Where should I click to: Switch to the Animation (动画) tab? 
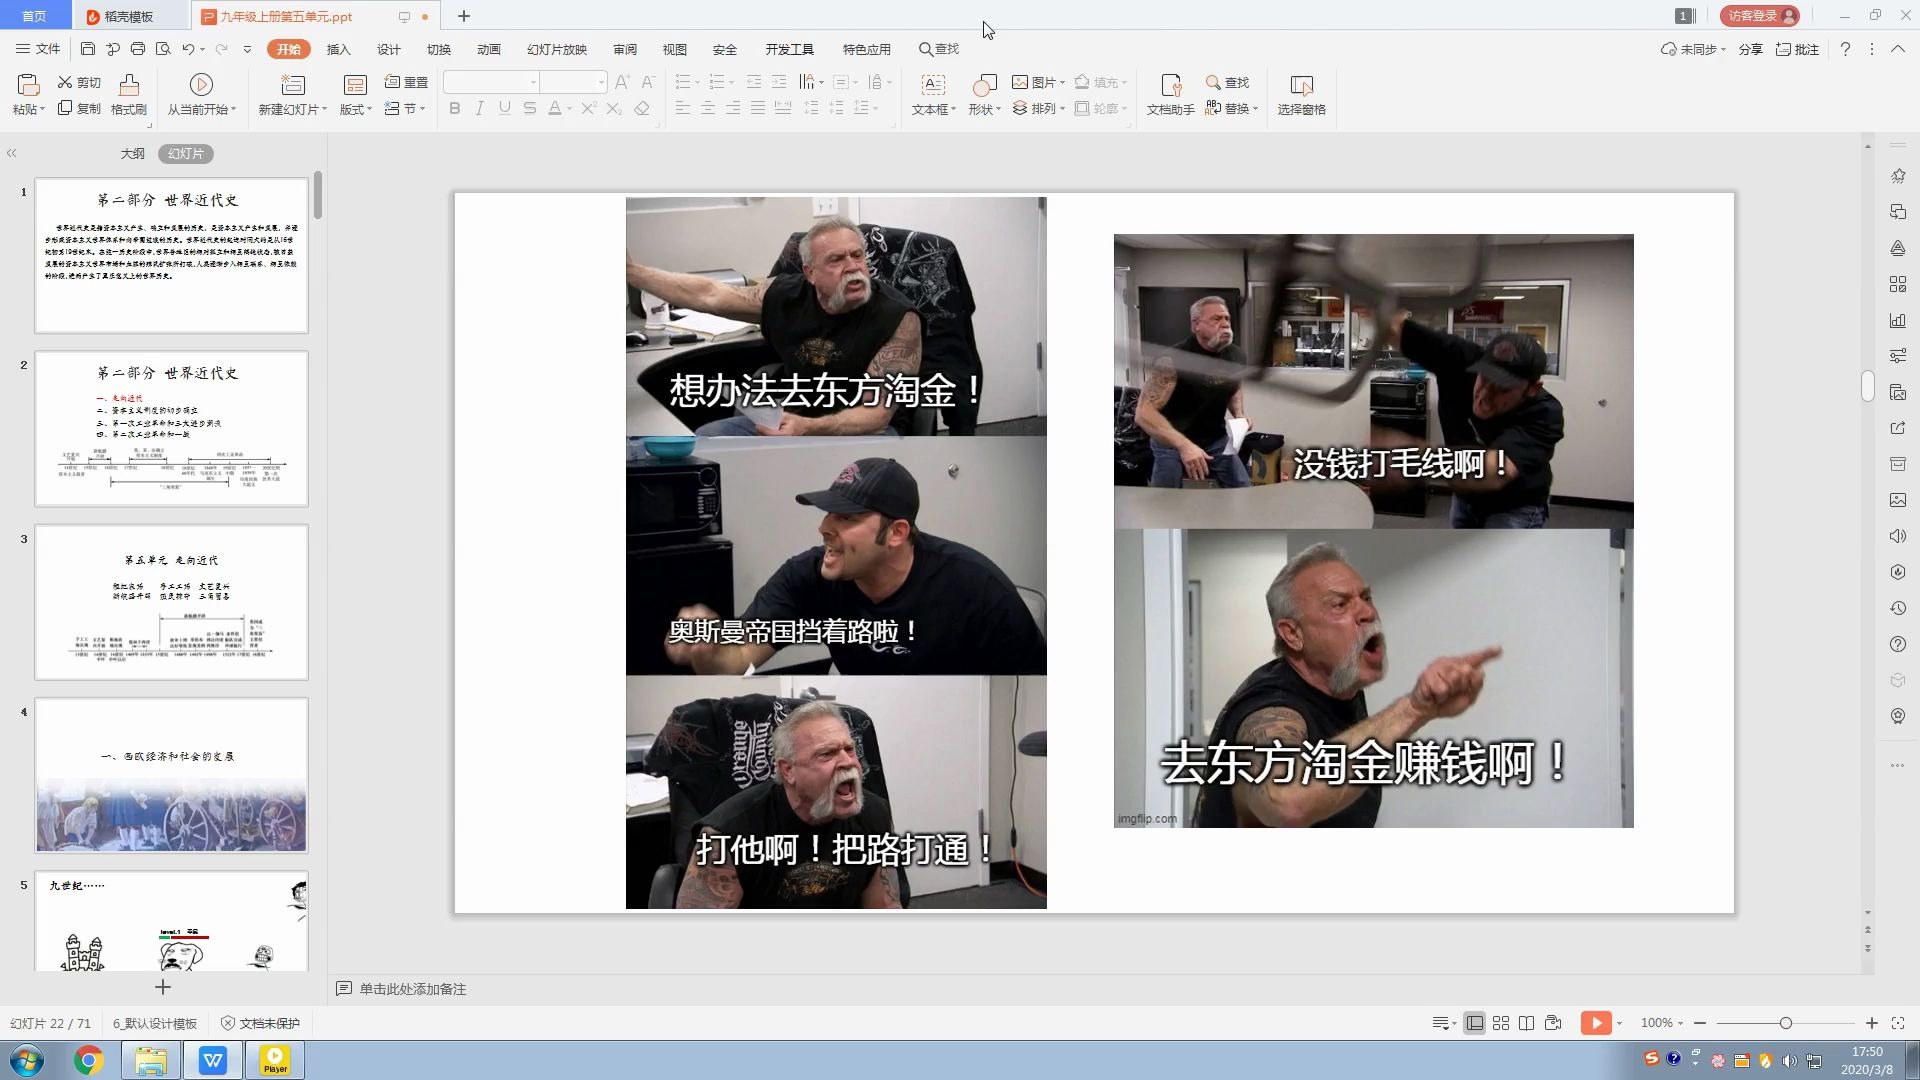pyautogui.click(x=489, y=49)
